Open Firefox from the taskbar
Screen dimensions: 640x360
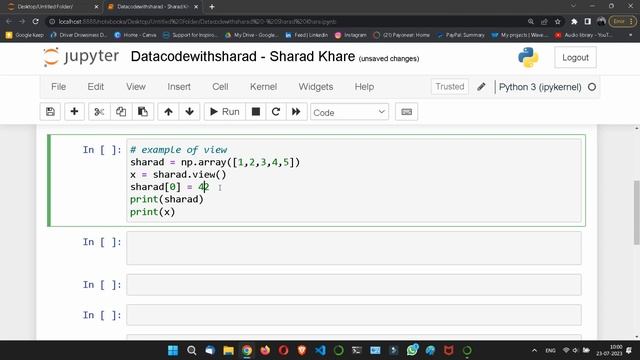pos(265,350)
